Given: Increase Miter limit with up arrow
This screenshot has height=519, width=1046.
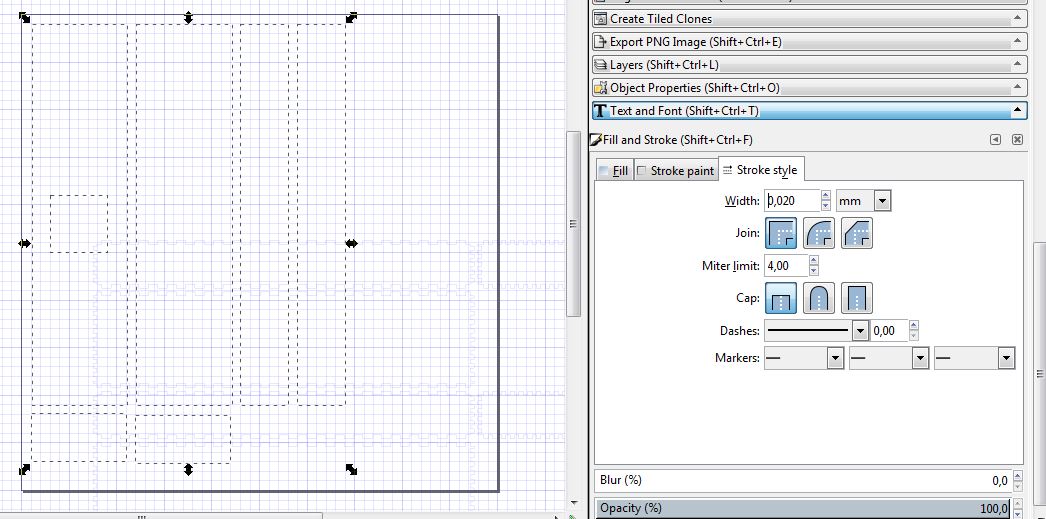Looking at the screenshot, I should click(813, 261).
